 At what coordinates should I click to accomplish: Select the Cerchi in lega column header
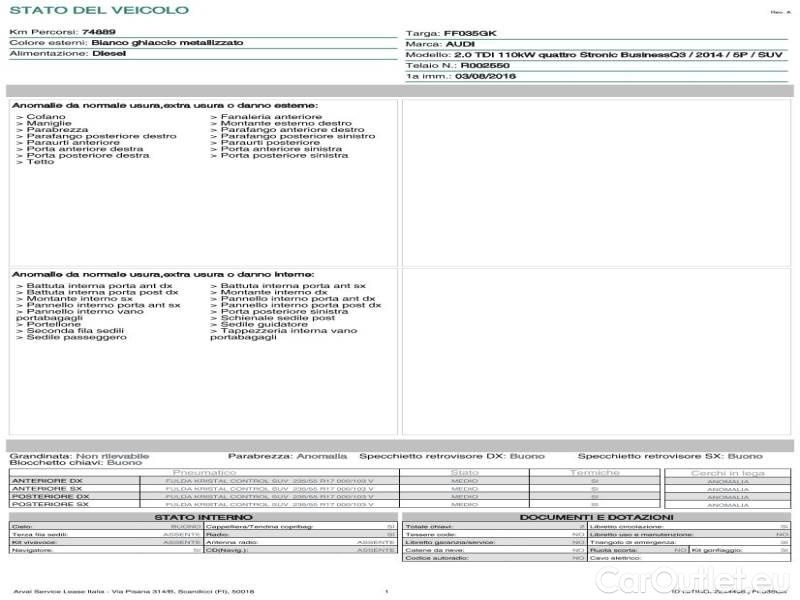click(x=728, y=473)
